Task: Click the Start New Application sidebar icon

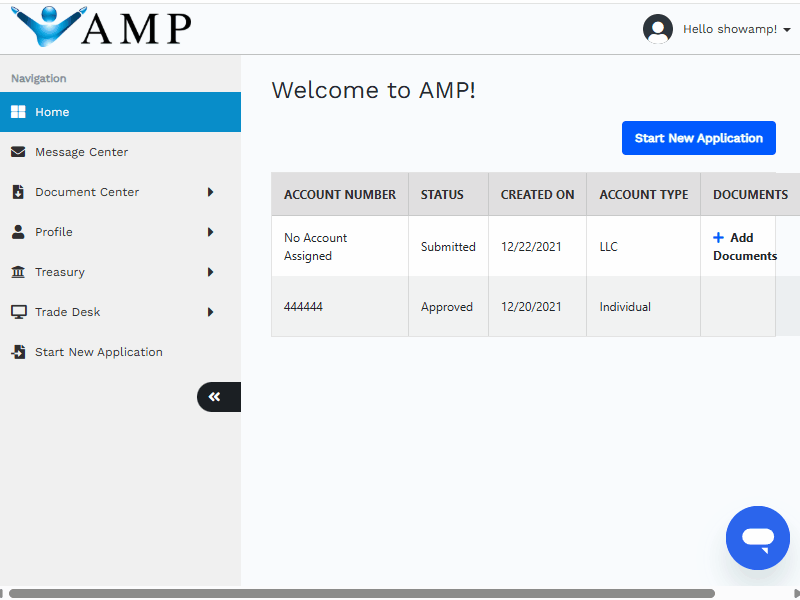Action: pyautogui.click(x=18, y=352)
